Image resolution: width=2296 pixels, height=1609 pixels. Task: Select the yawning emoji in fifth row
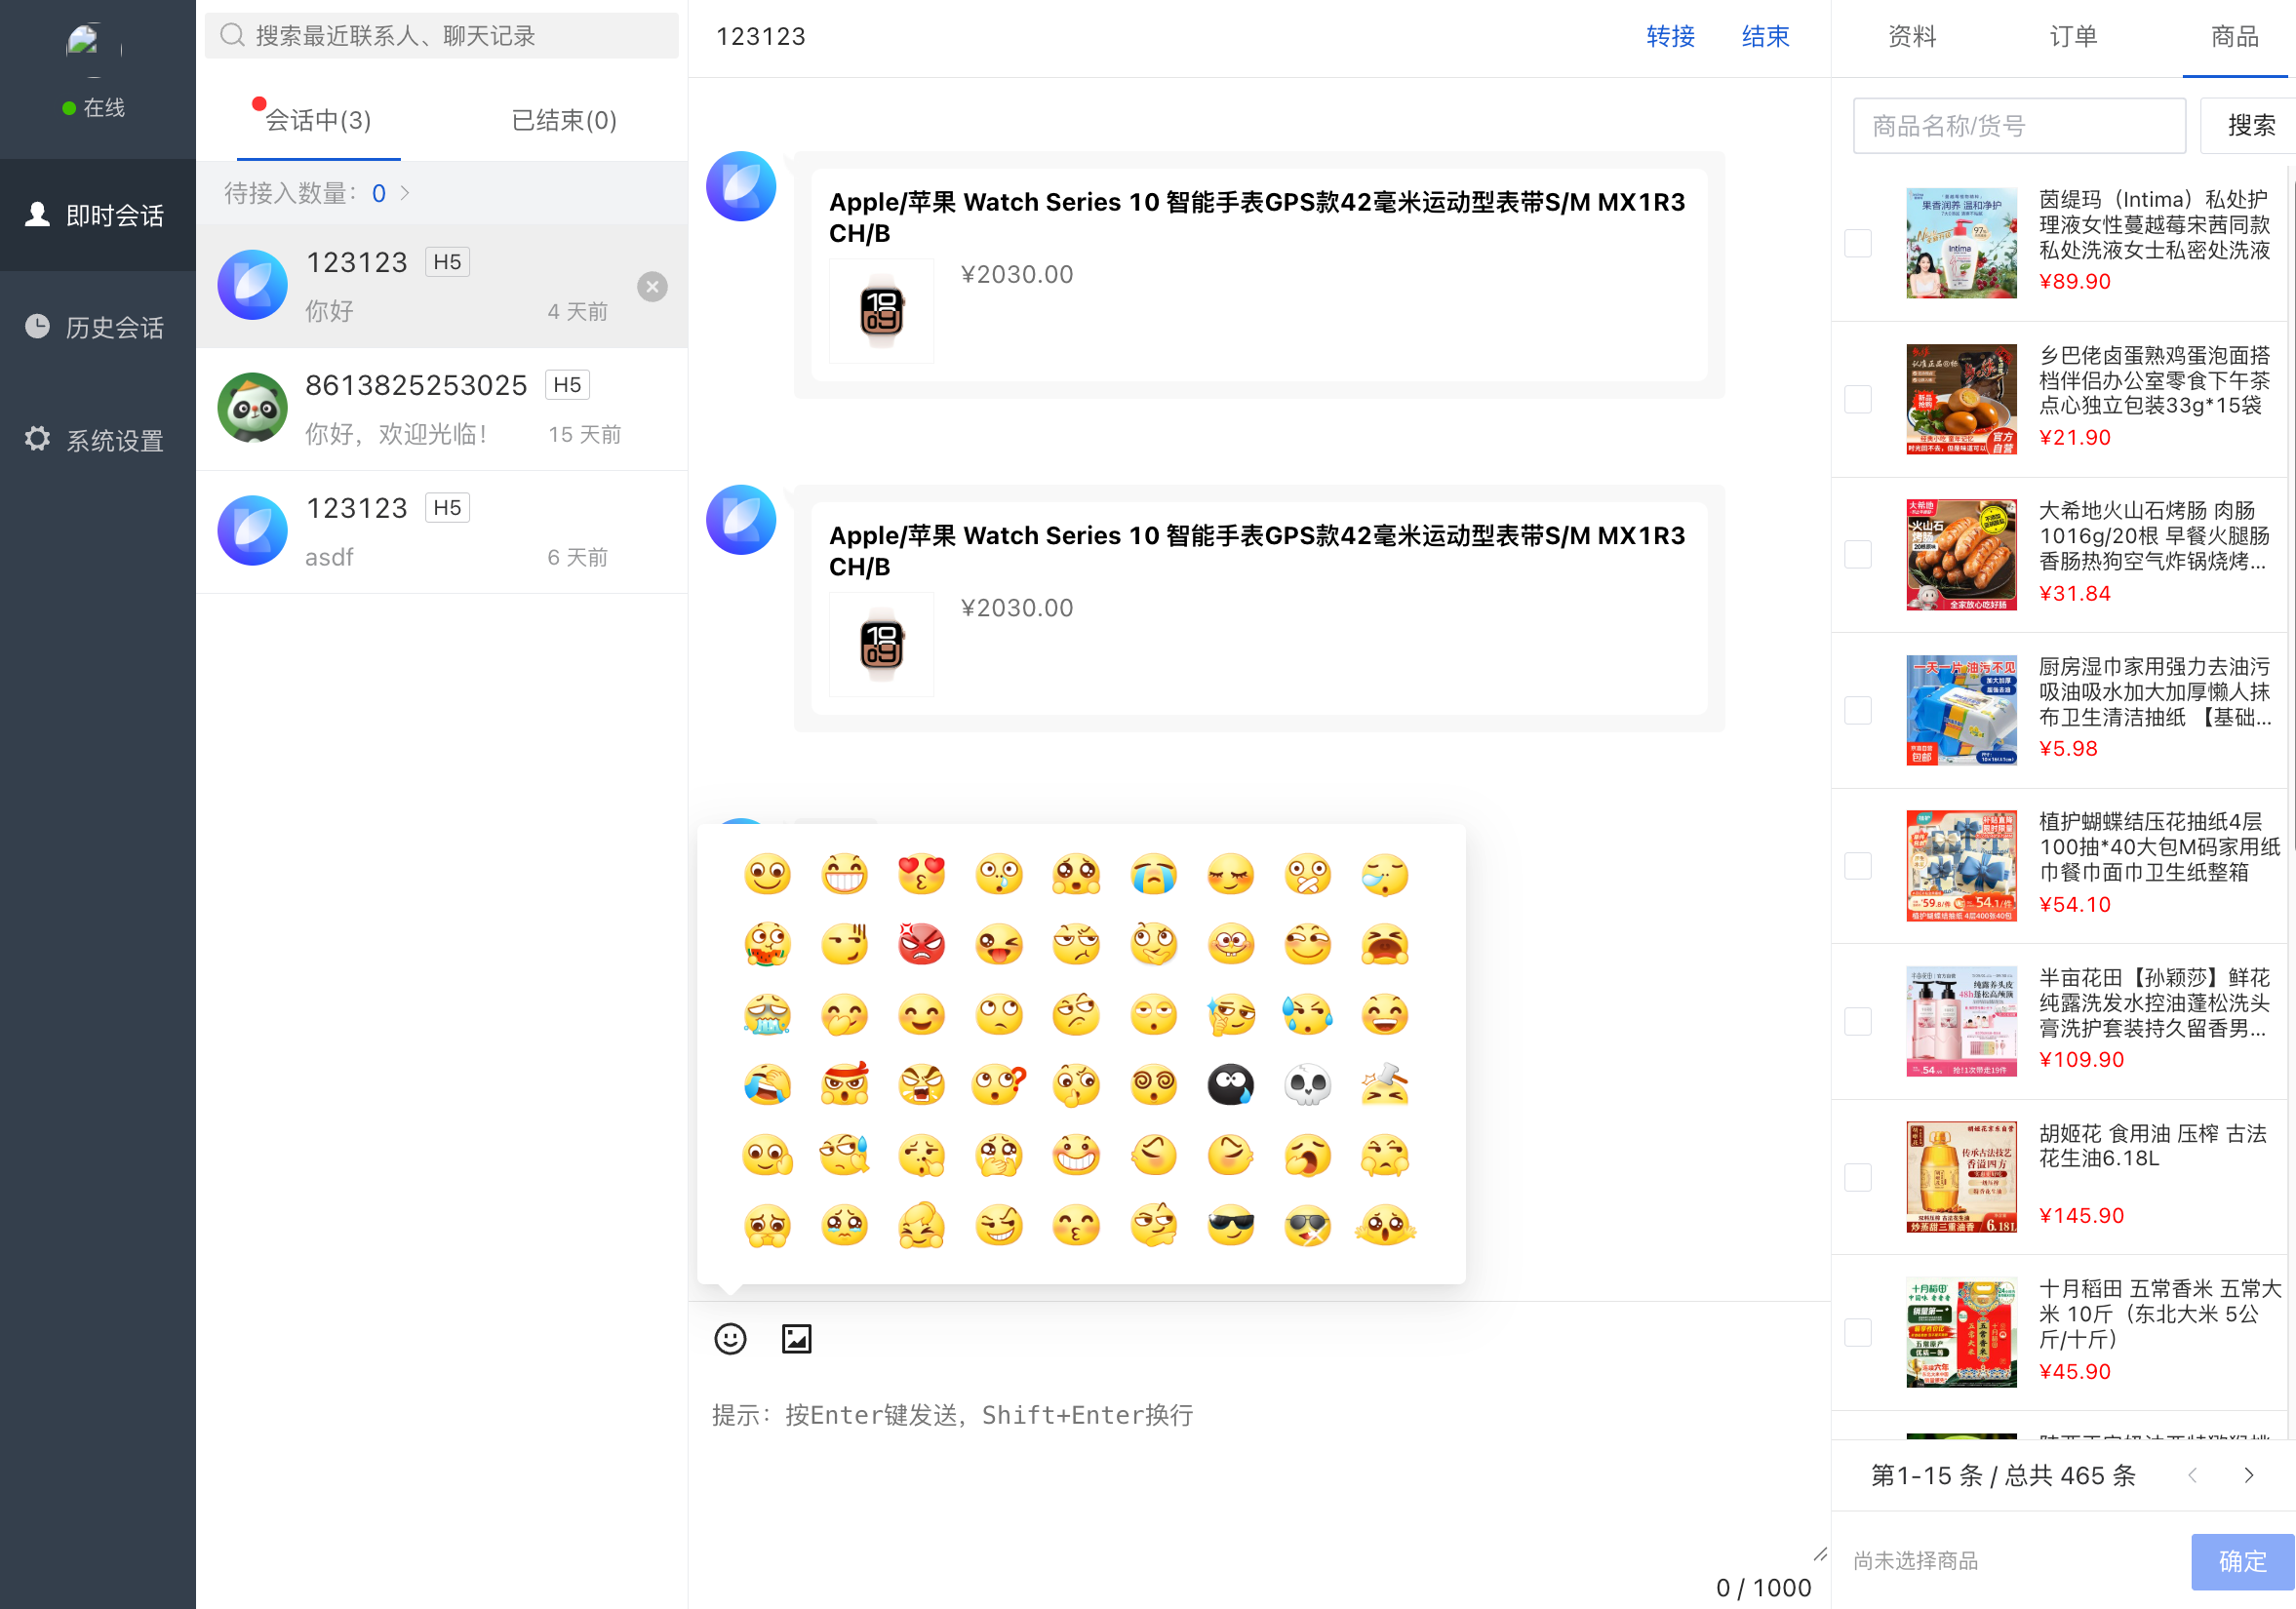coord(1307,1156)
